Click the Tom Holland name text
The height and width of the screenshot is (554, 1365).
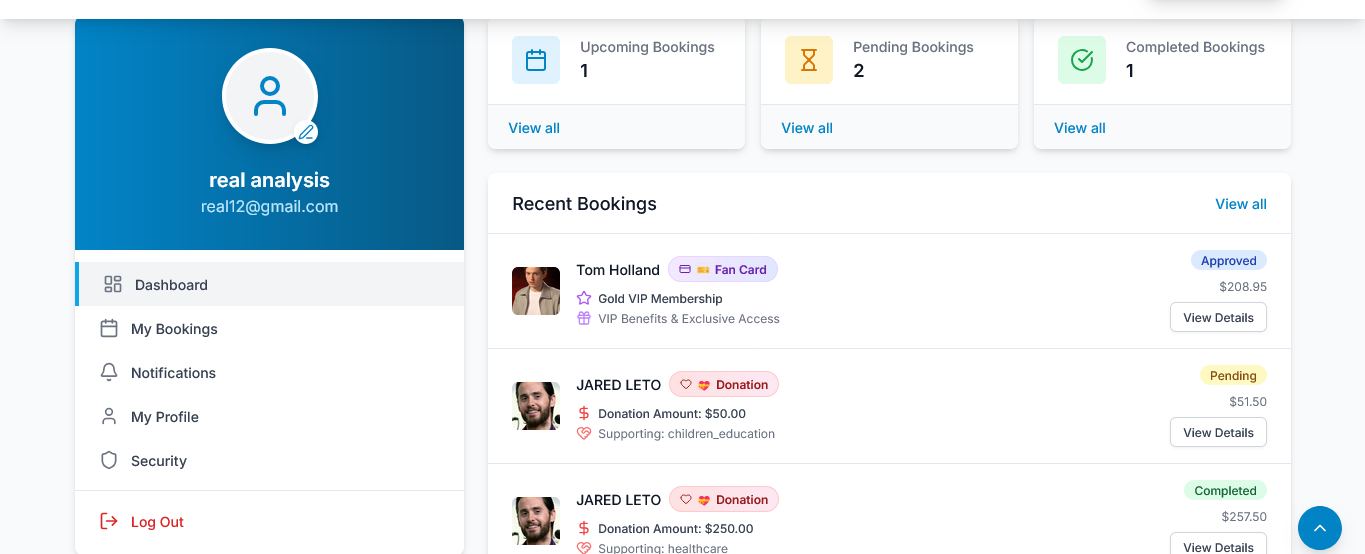[x=618, y=270]
